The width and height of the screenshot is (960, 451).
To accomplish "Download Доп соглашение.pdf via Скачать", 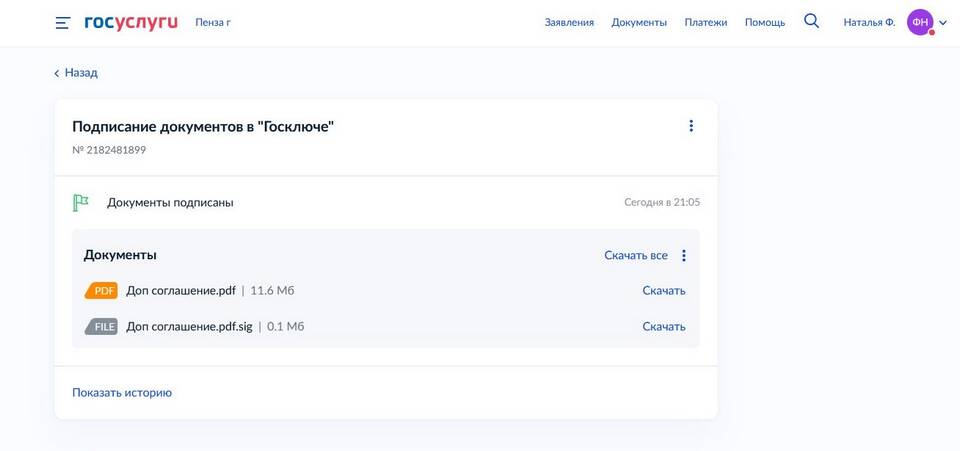I will [x=664, y=291].
